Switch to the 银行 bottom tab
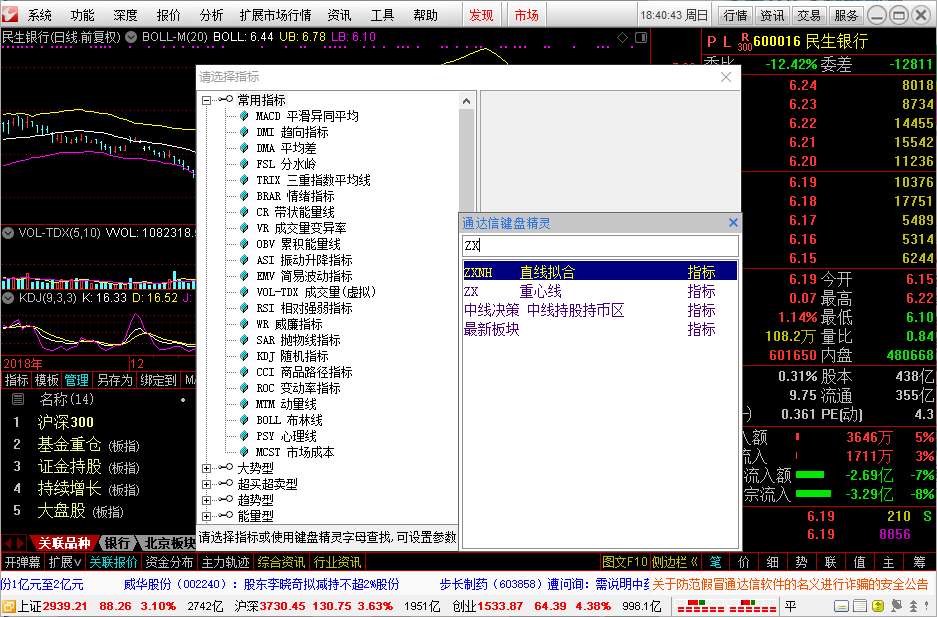Image resolution: width=937 pixels, height=617 pixels. (x=117, y=543)
